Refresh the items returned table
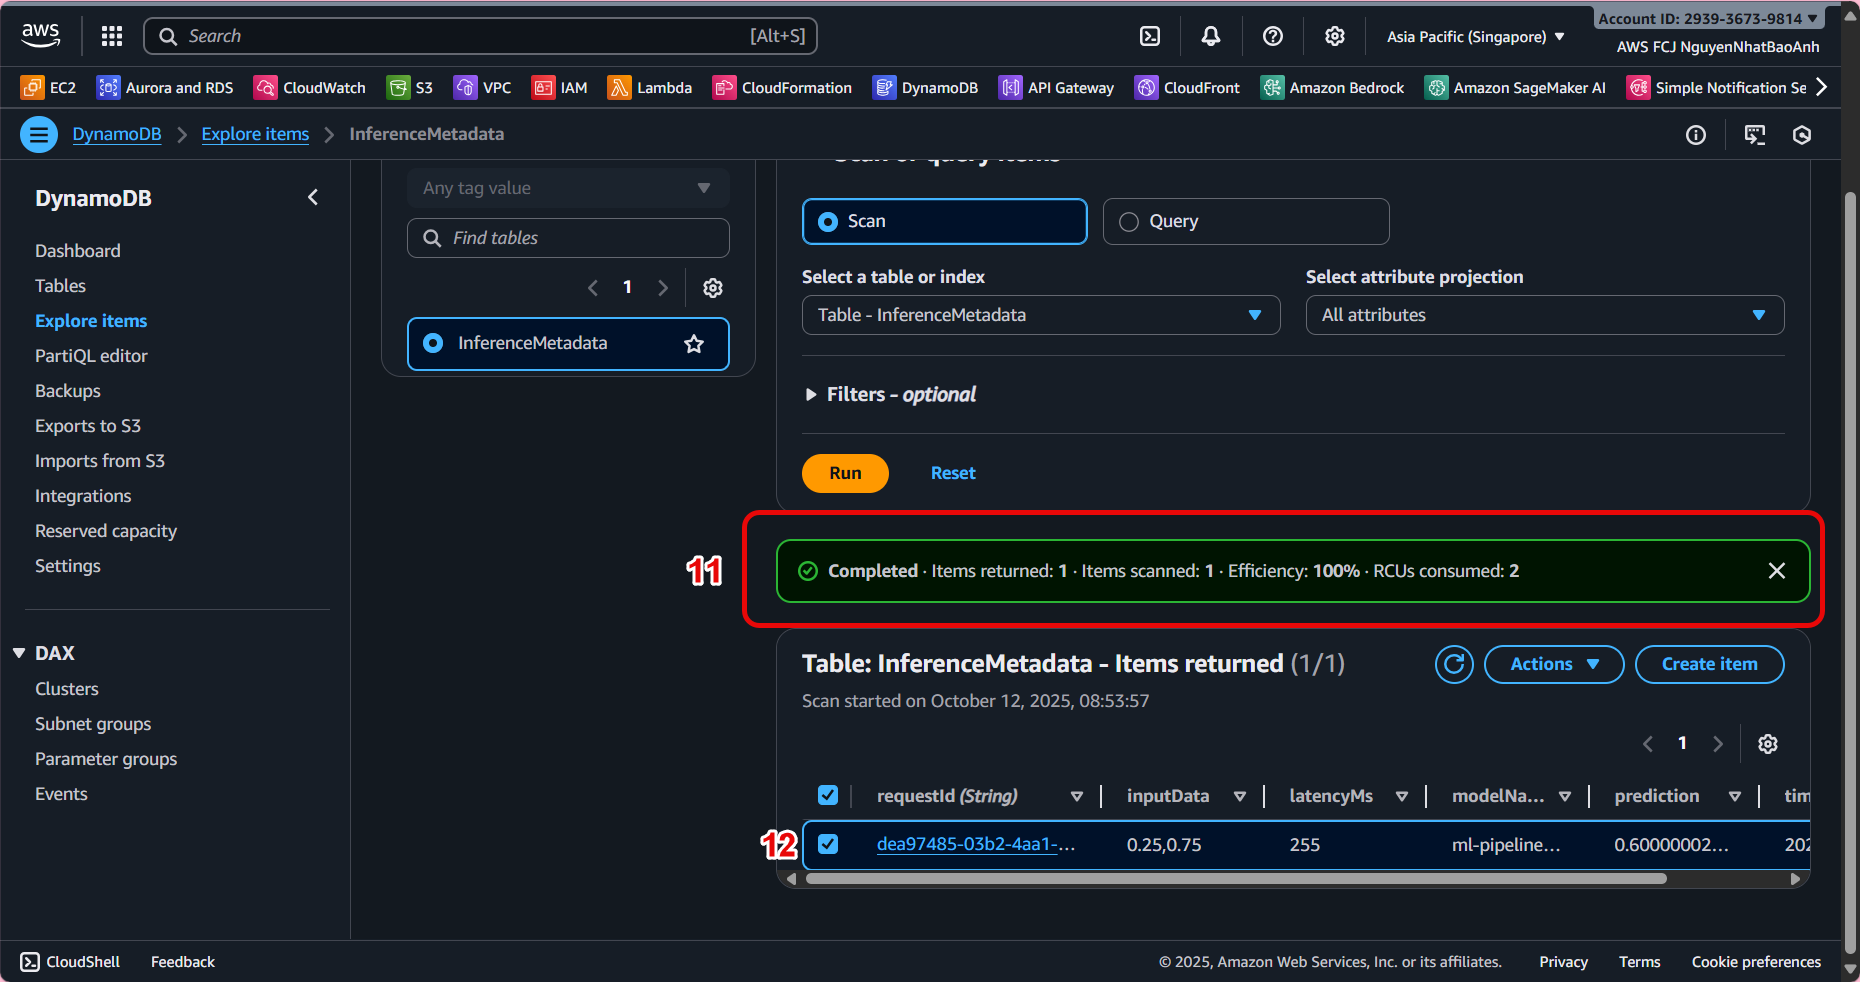This screenshot has width=1860, height=982. tap(1454, 664)
